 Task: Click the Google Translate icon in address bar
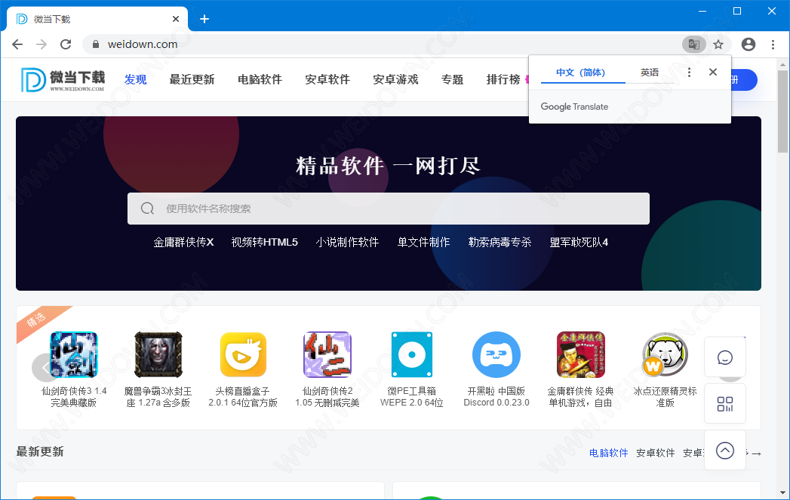[694, 44]
